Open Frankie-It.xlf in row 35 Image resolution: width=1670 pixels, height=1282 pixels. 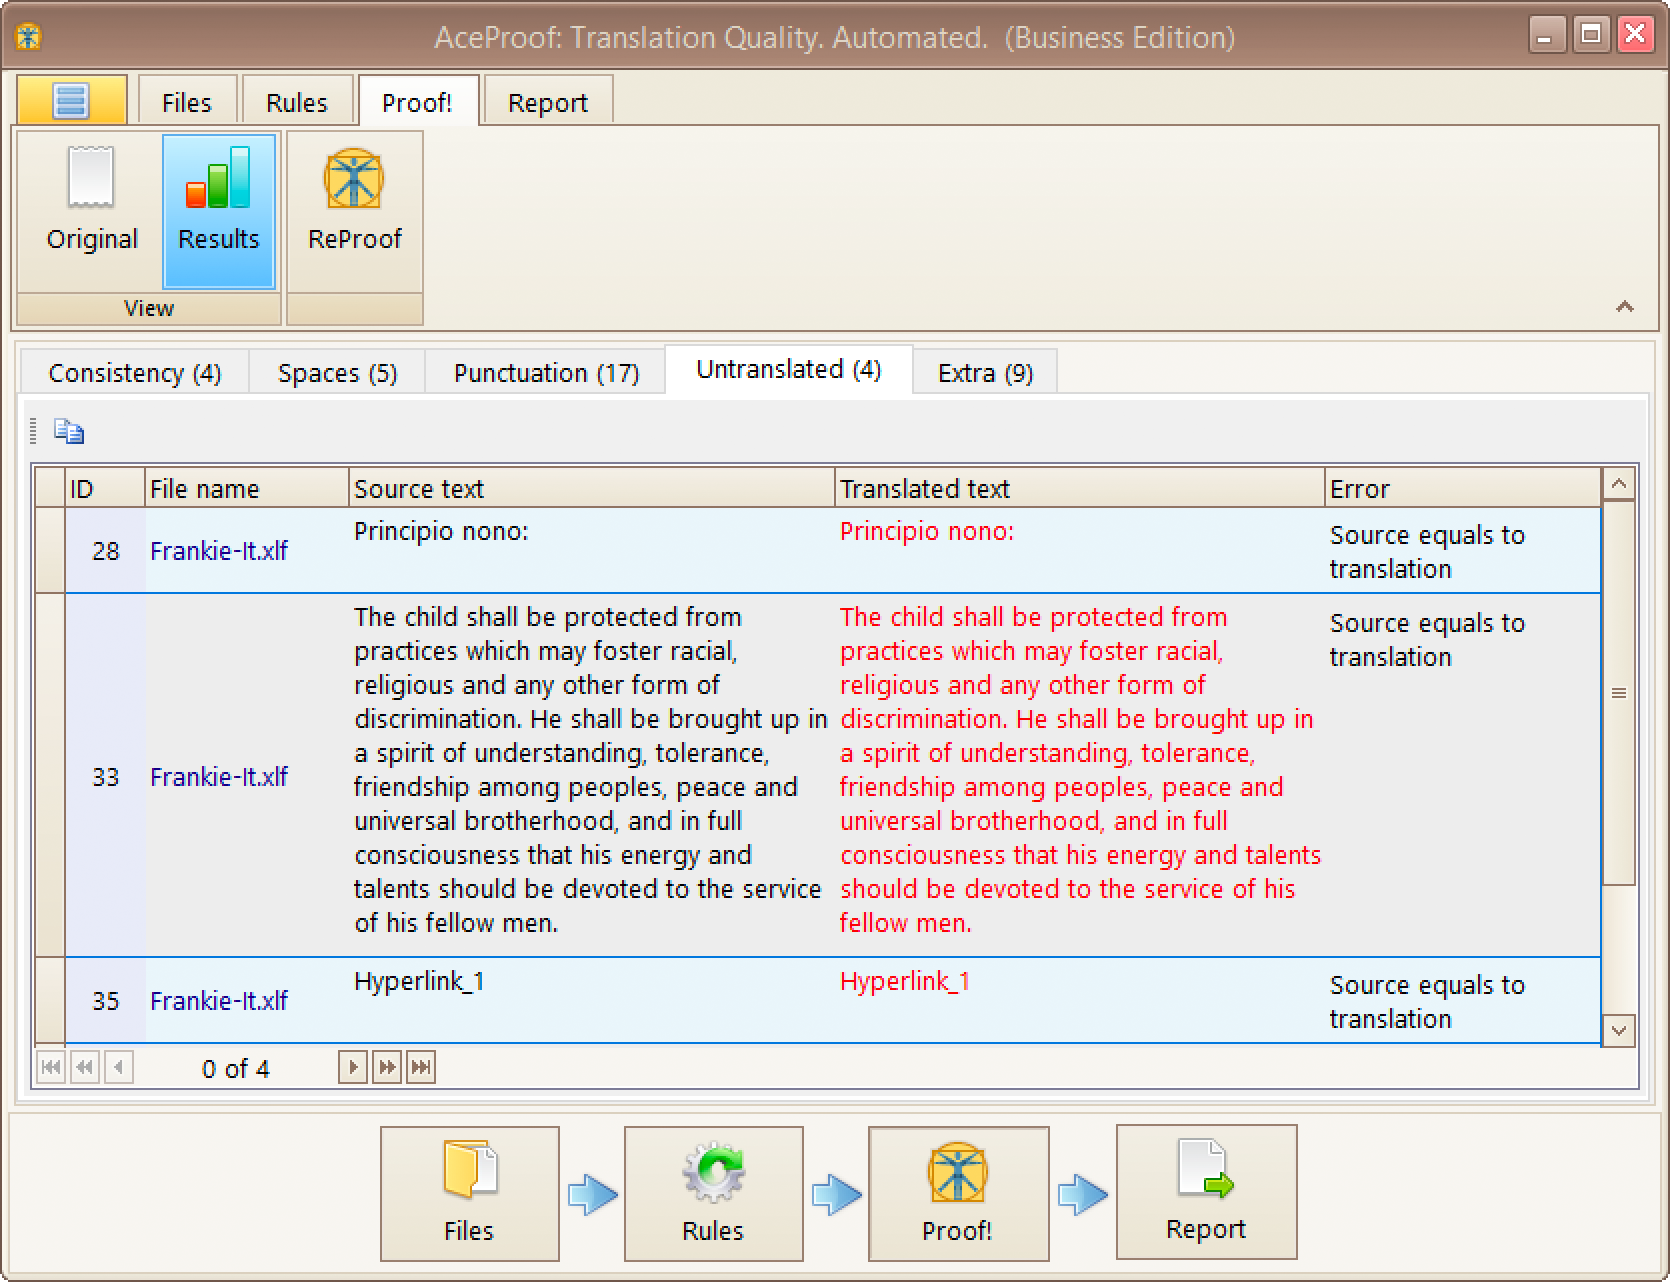point(219,1001)
